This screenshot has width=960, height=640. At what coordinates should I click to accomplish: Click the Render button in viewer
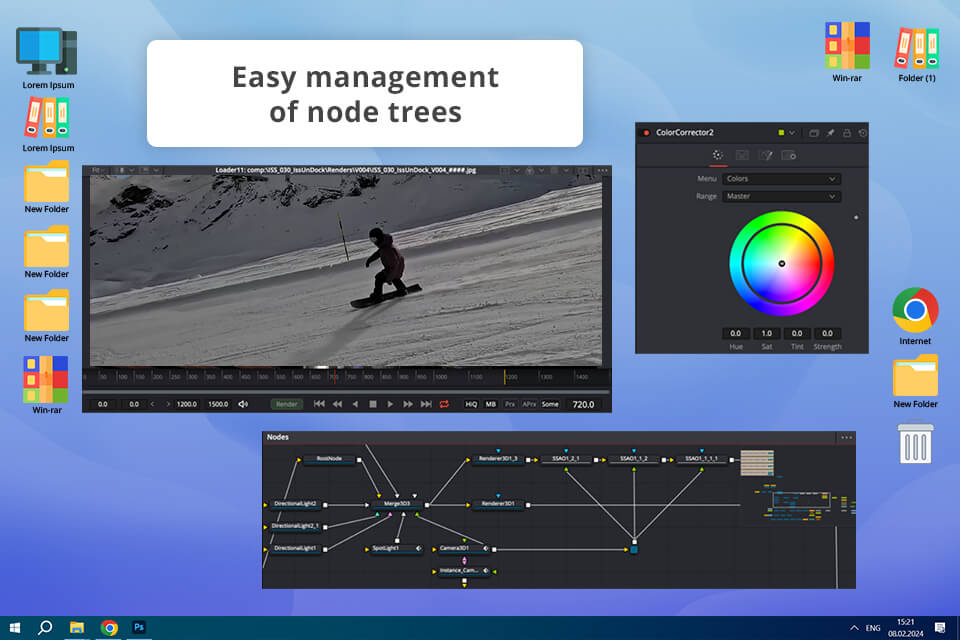coord(287,404)
